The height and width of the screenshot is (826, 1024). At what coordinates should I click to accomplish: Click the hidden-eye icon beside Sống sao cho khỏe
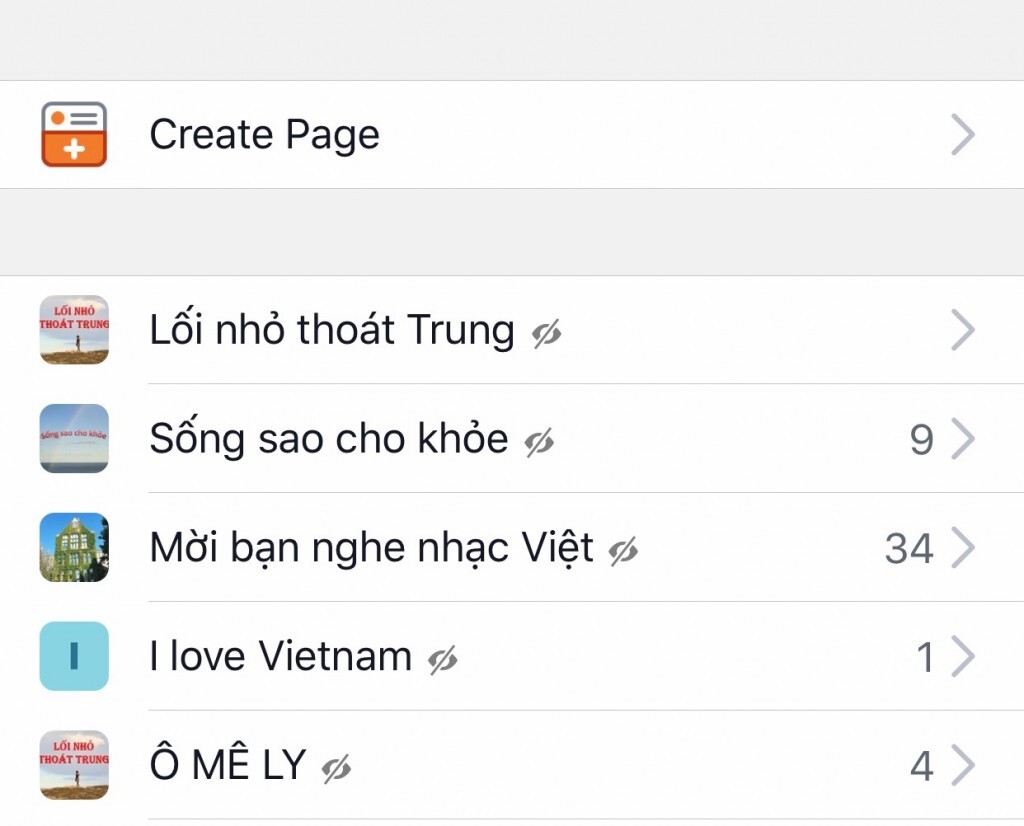pyautogui.click(x=540, y=442)
